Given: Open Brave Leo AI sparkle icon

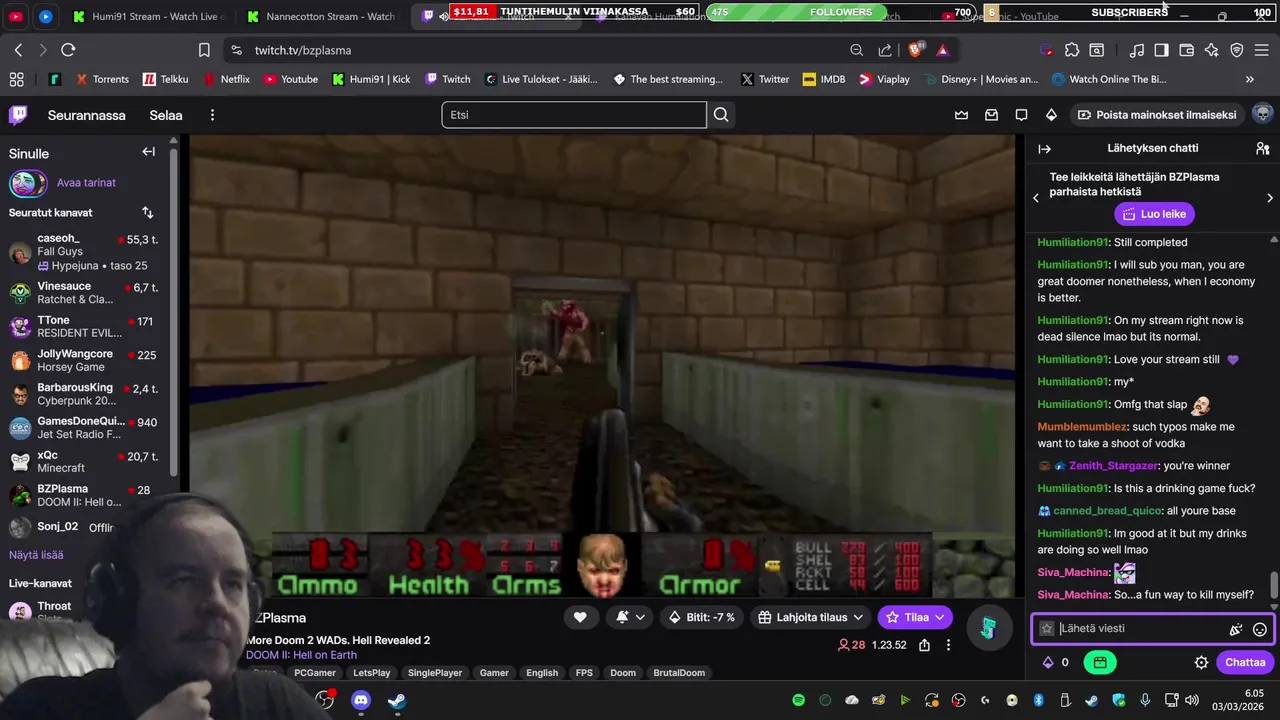Looking at the screenshot, I should [x=1211, y=50].
